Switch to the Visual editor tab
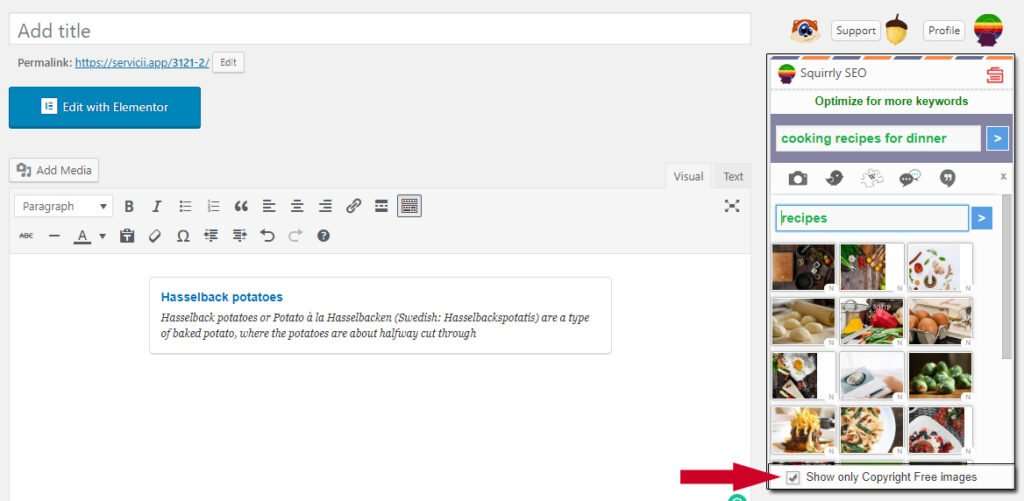 click(x=688, y=176)
